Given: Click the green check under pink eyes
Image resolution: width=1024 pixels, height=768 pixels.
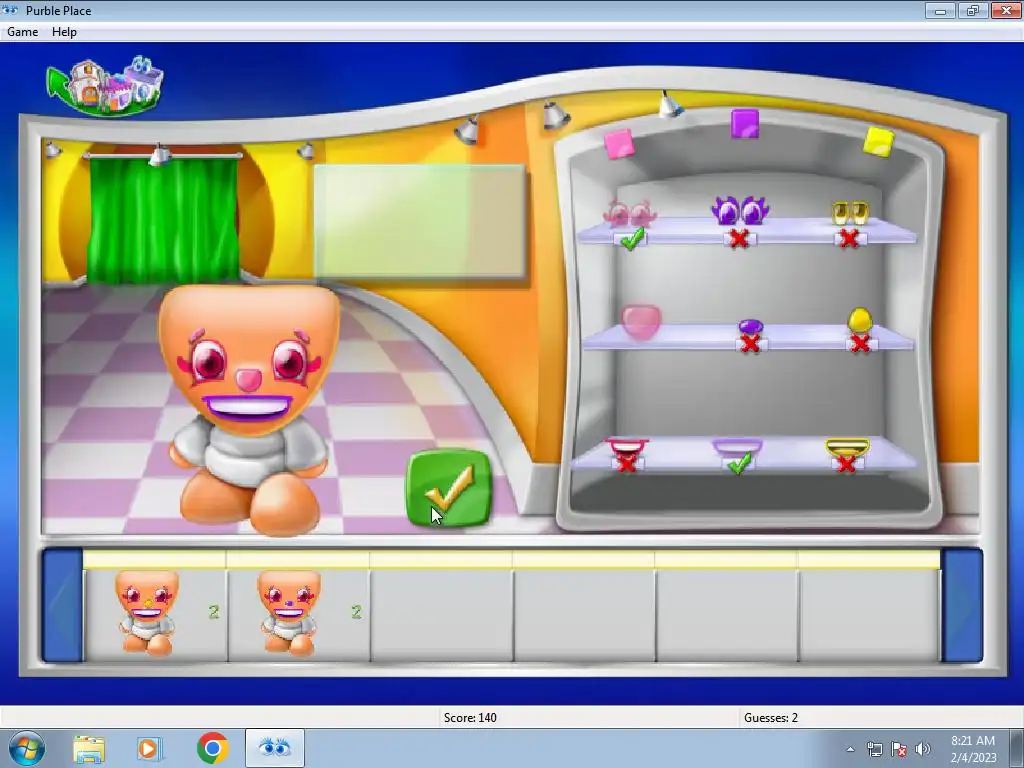Looking at the screenshot, I should (x=632, y=239).
